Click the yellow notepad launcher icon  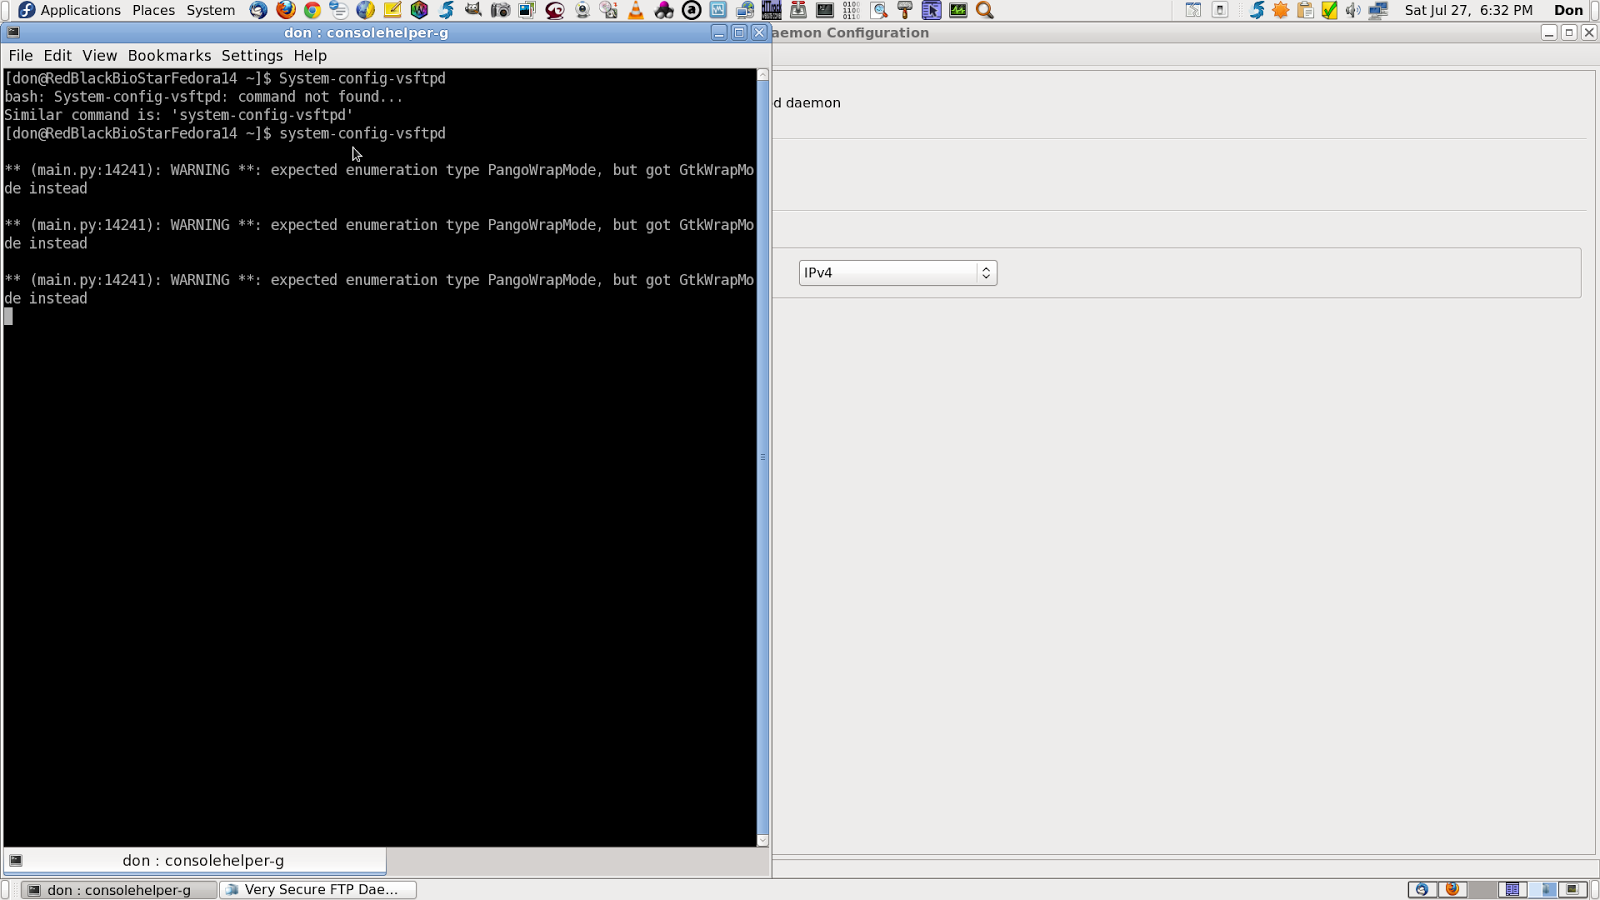[x=392, y=10]
